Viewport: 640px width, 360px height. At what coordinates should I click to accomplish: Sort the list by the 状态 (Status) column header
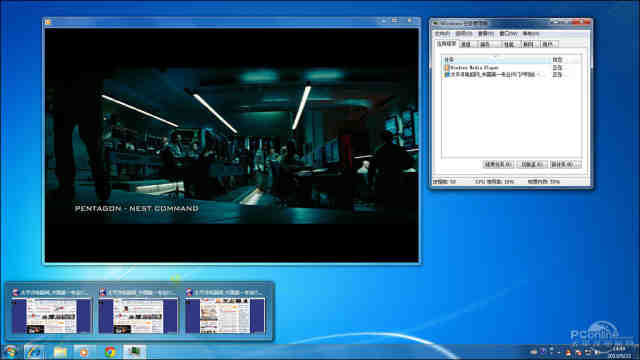point(564,60)
